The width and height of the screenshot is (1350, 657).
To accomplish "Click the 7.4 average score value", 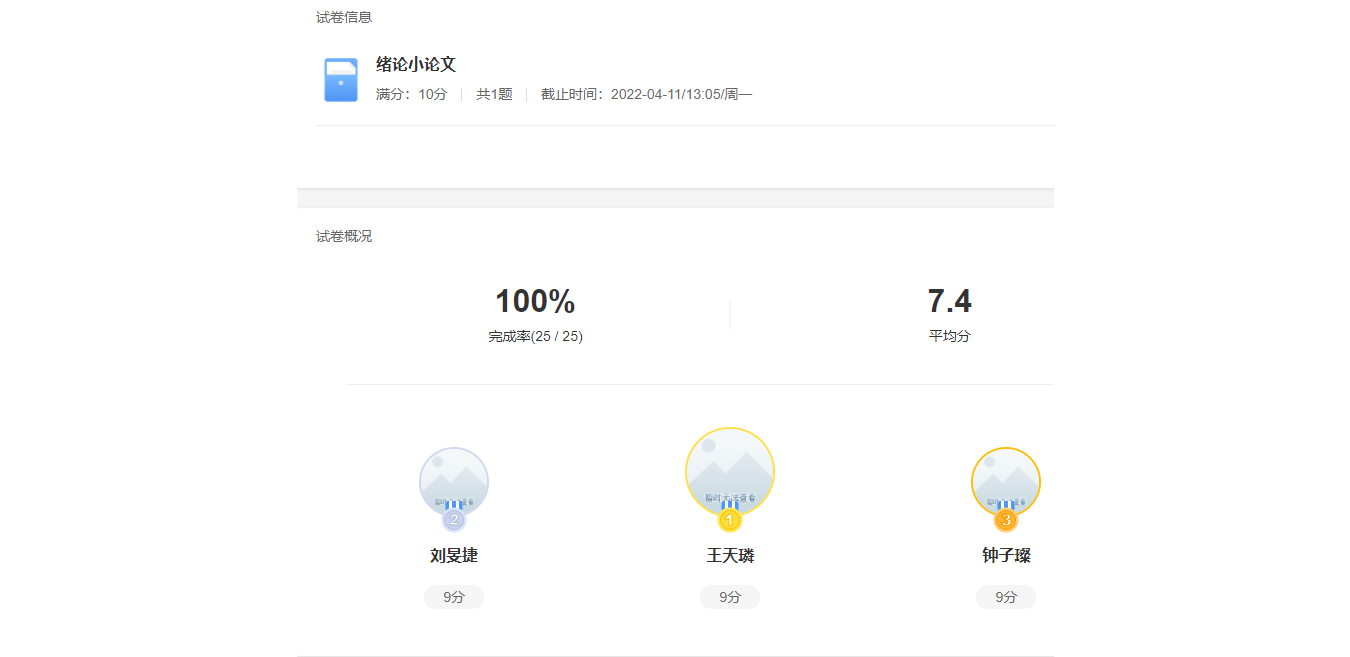I will pyautogui.click(x=949, y=301).
